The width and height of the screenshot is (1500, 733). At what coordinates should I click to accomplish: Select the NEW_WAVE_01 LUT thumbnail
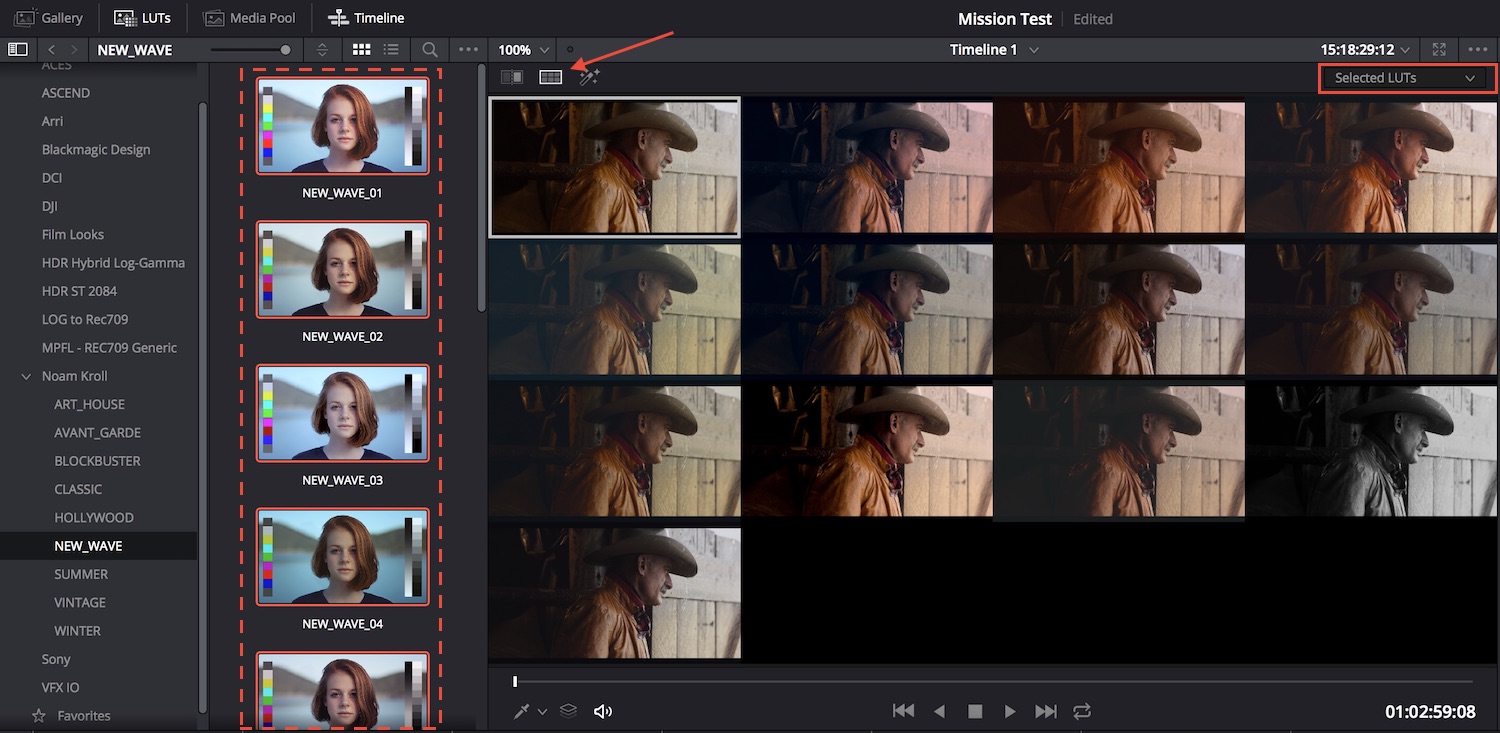[x=343, y=127]
